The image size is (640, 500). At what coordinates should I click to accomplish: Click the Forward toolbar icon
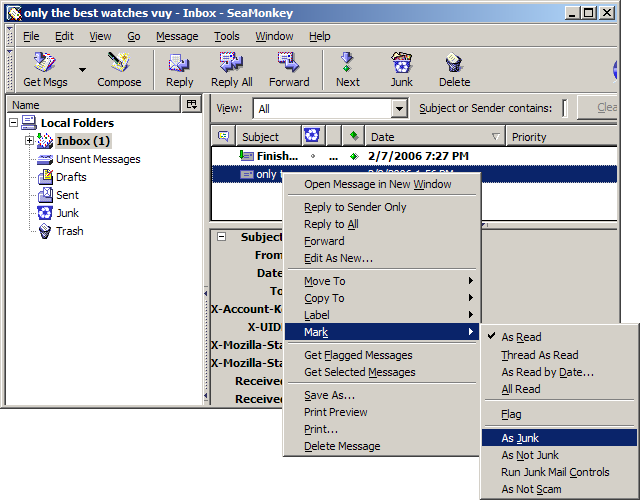(288, 69)
